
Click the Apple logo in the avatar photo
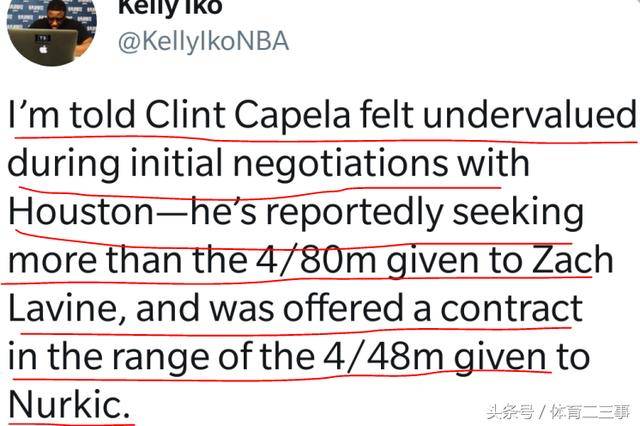[44, 50]
